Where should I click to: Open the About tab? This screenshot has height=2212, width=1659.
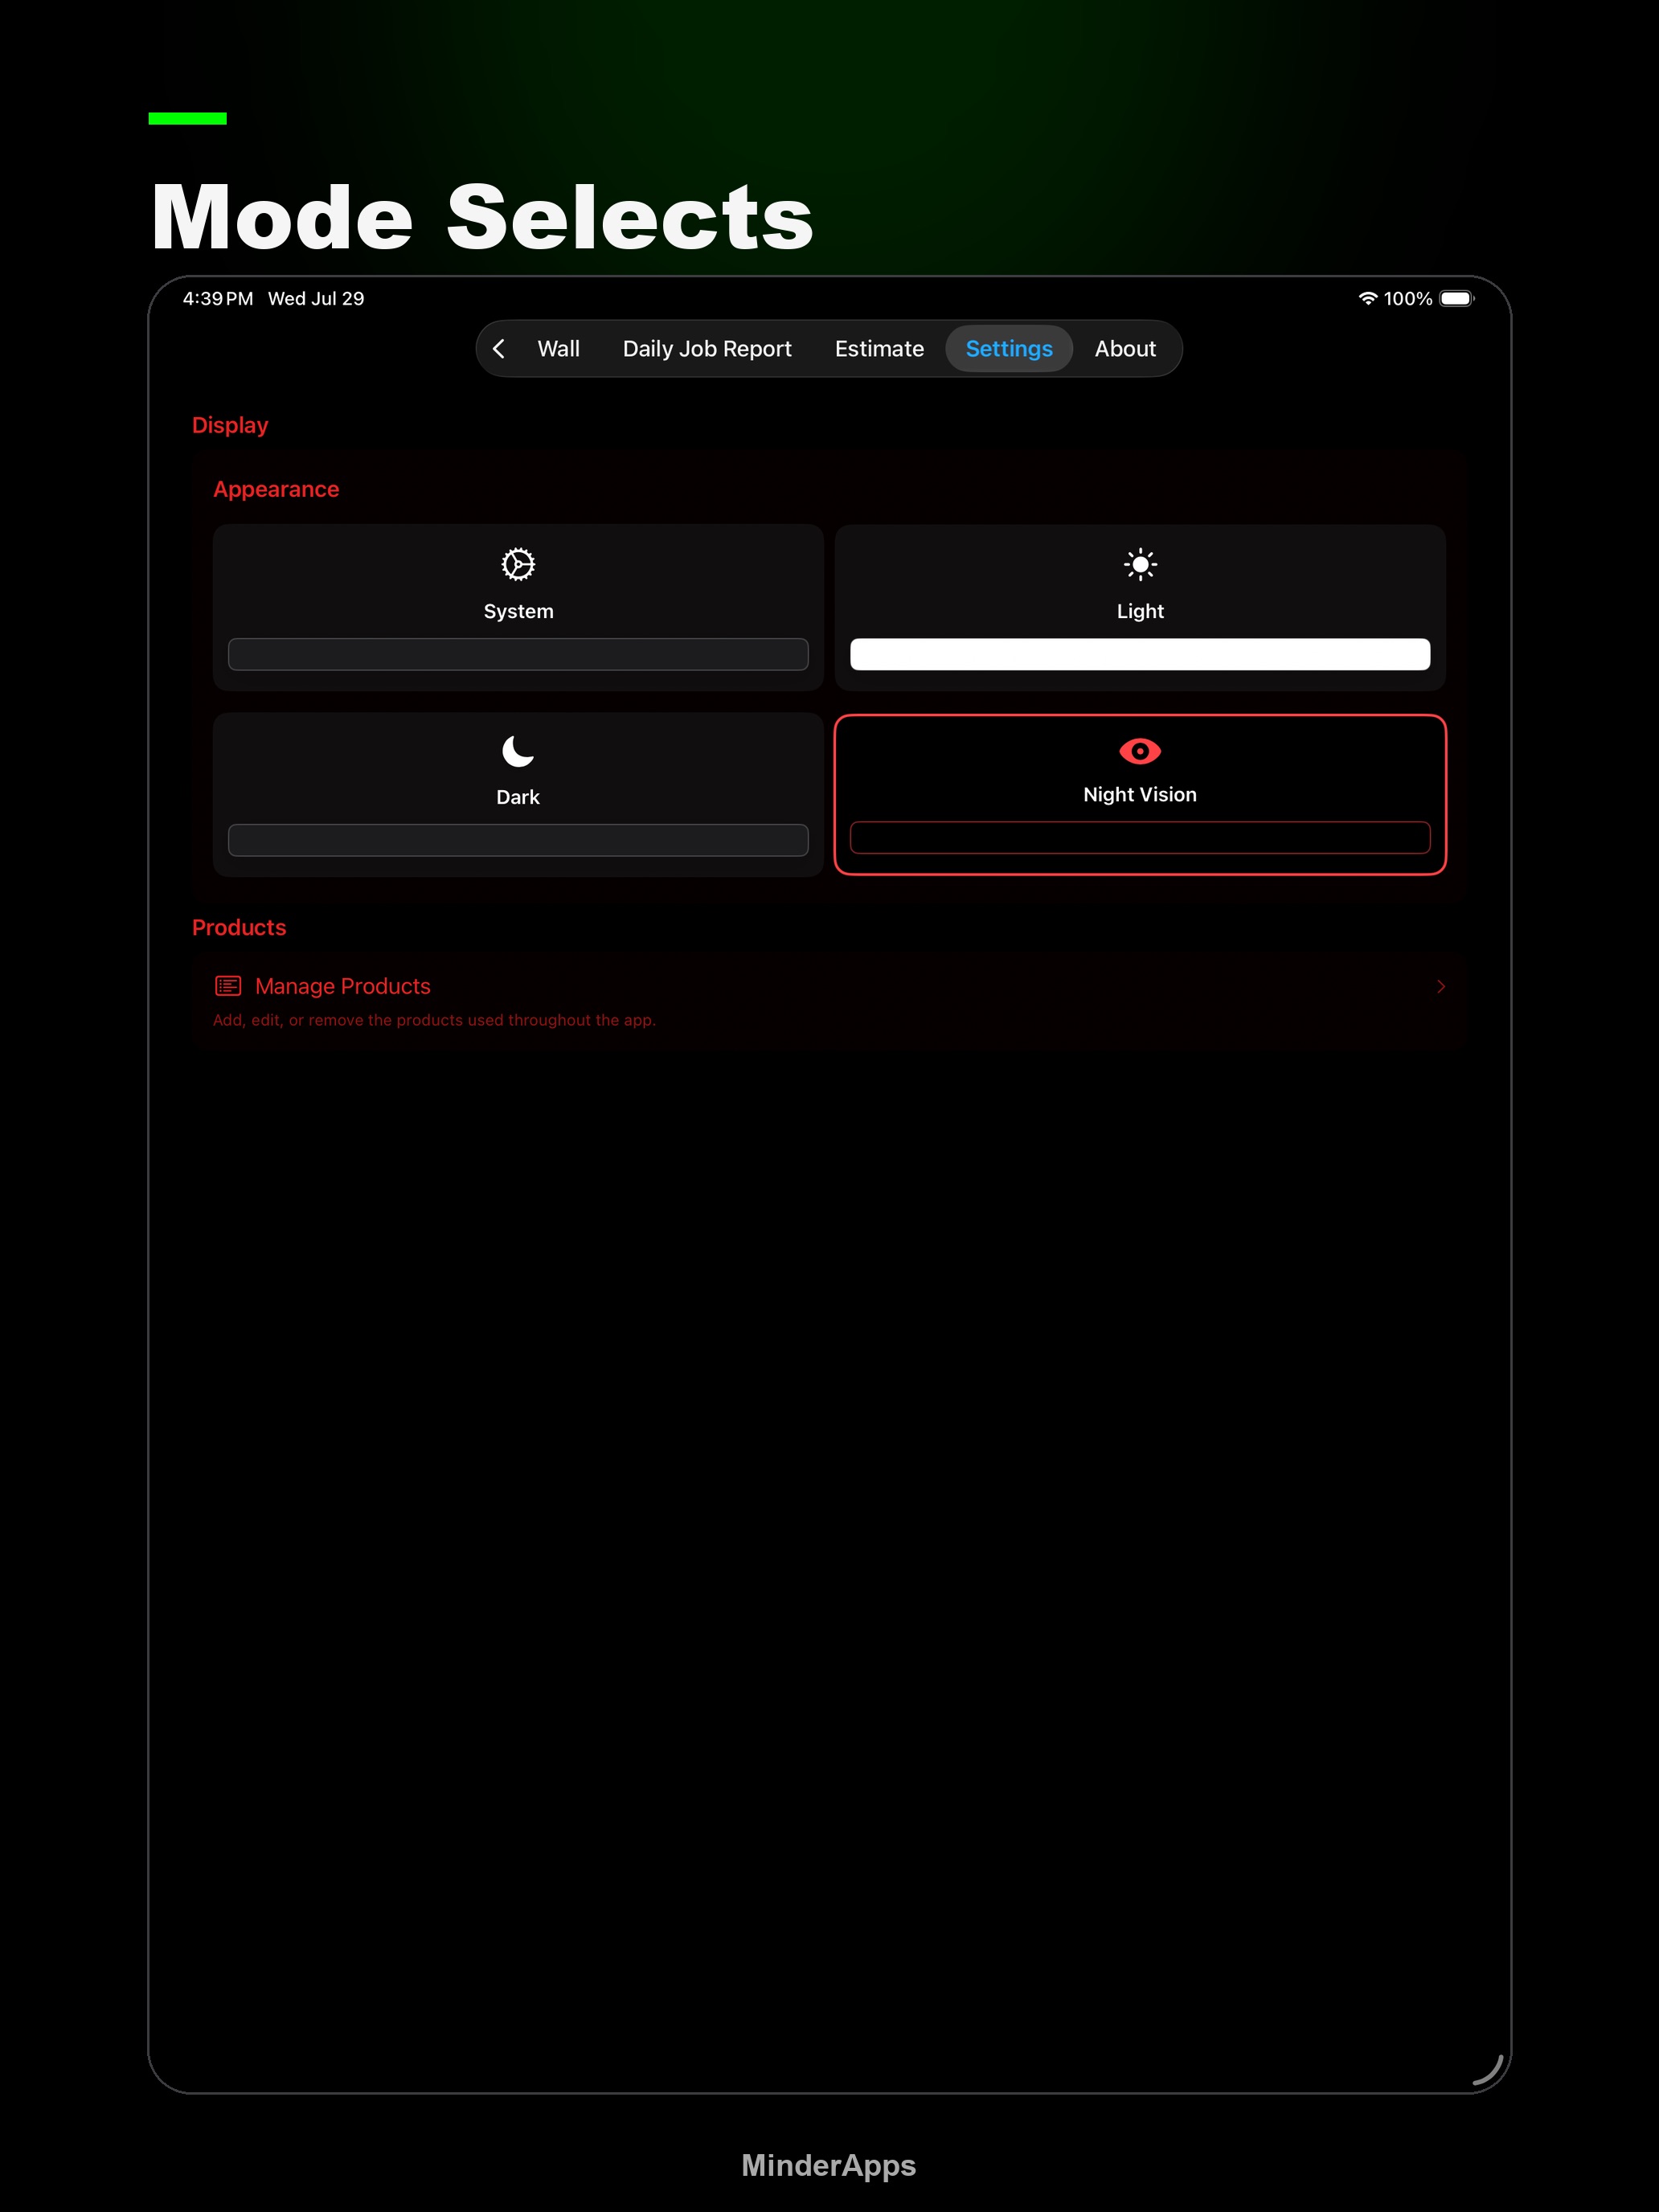[x=1125, y=349]
